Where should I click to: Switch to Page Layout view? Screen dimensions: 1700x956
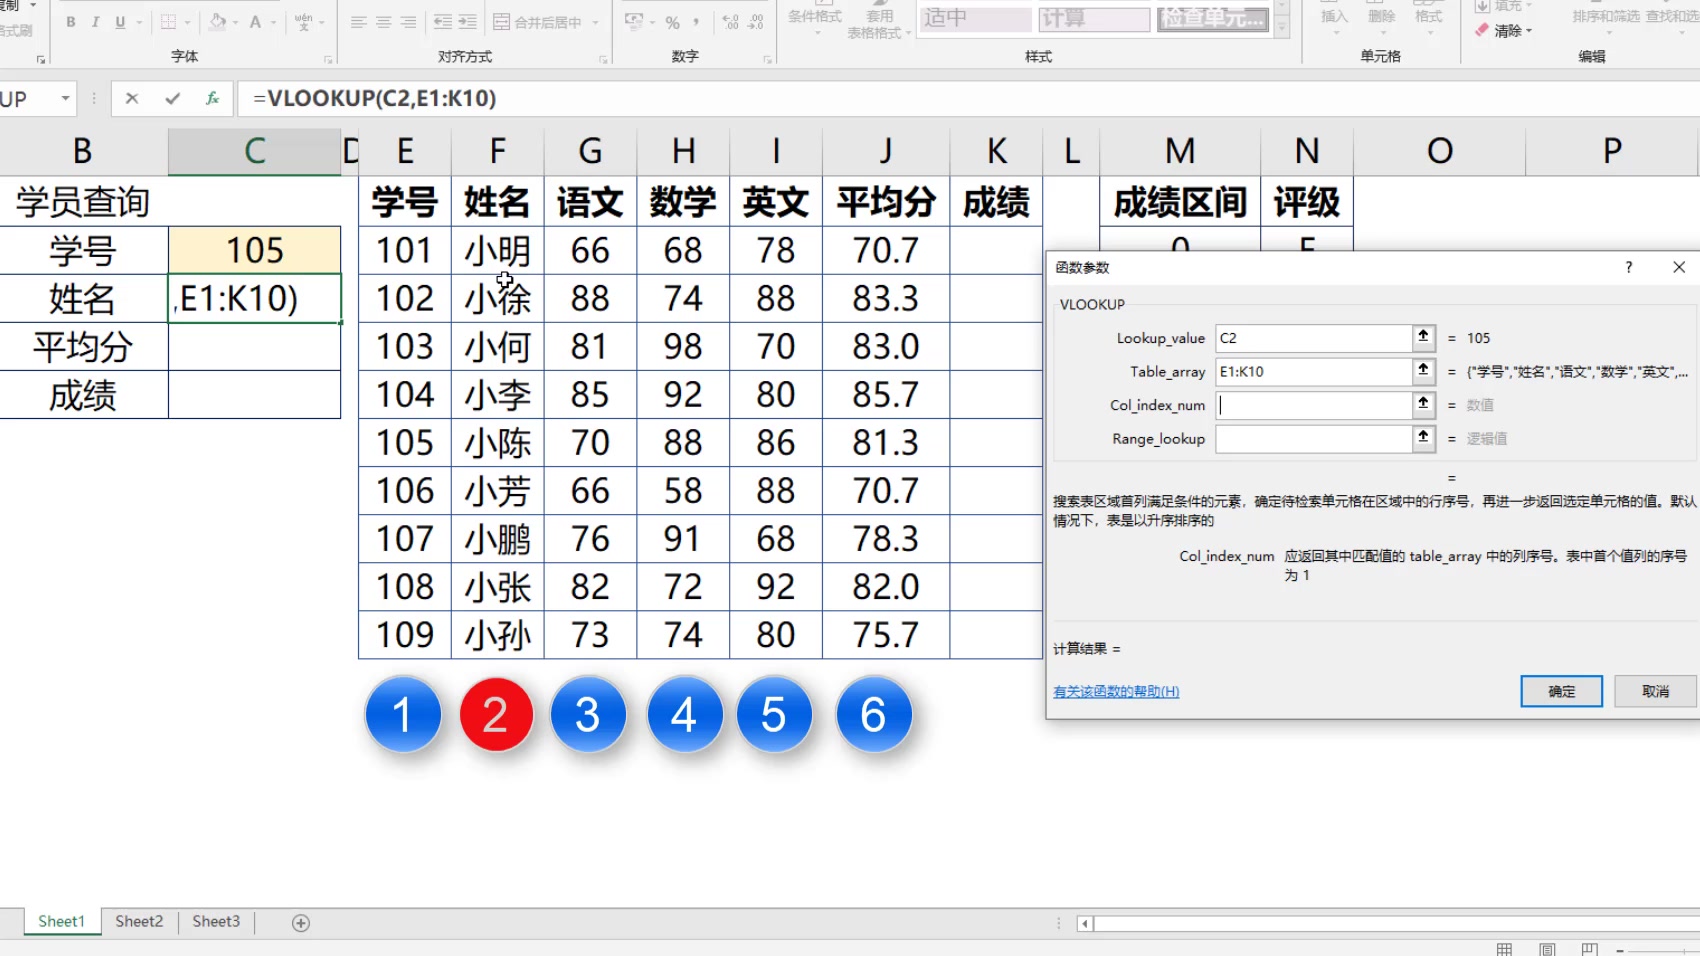(x=1547, y=949)
